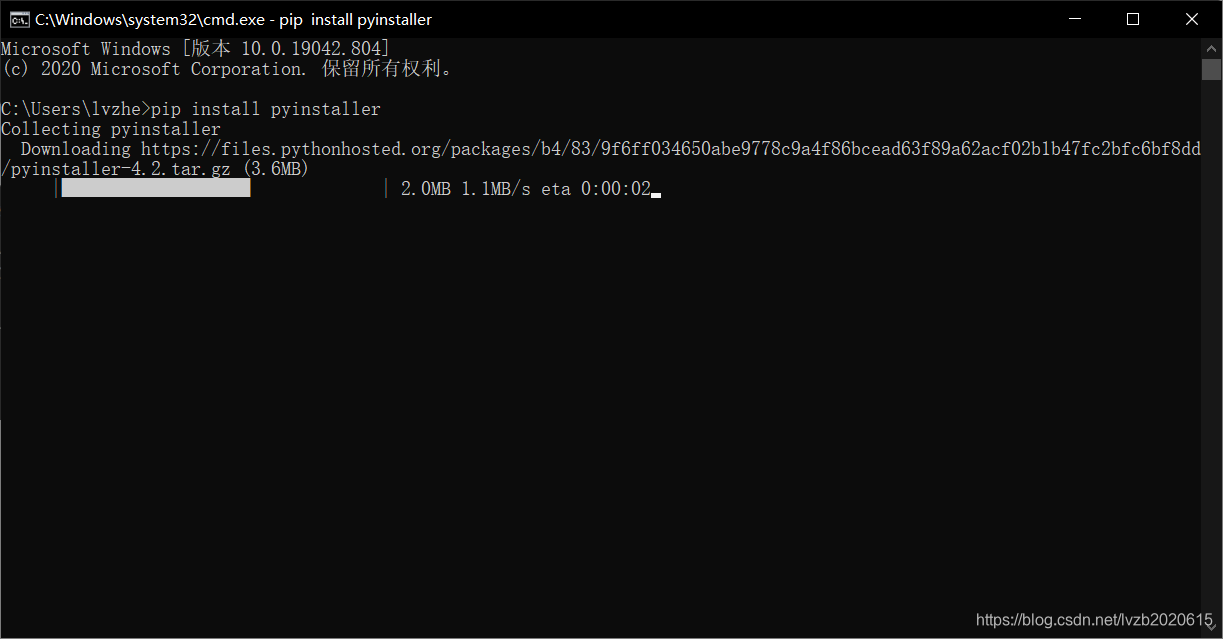Image resolution: width=1223 pixels, height=639 pixels.
Task: Click the download progress bar
Action: 155,187
